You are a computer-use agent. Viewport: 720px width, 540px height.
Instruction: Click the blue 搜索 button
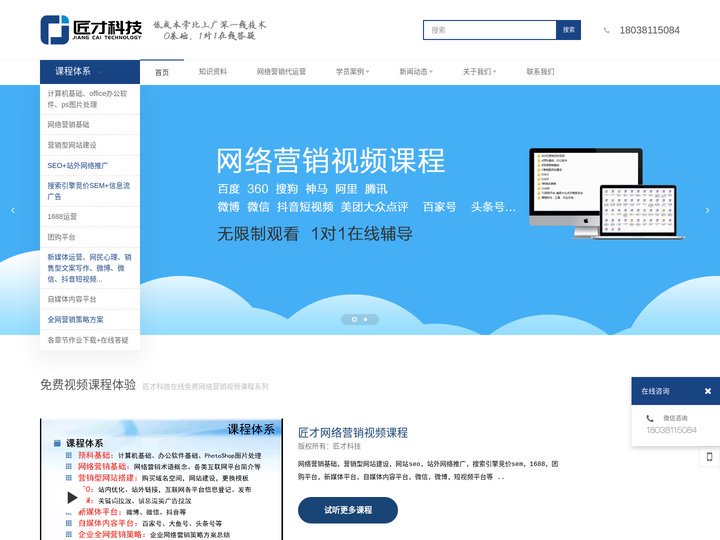pyautogui.click(x=568, y=30)
